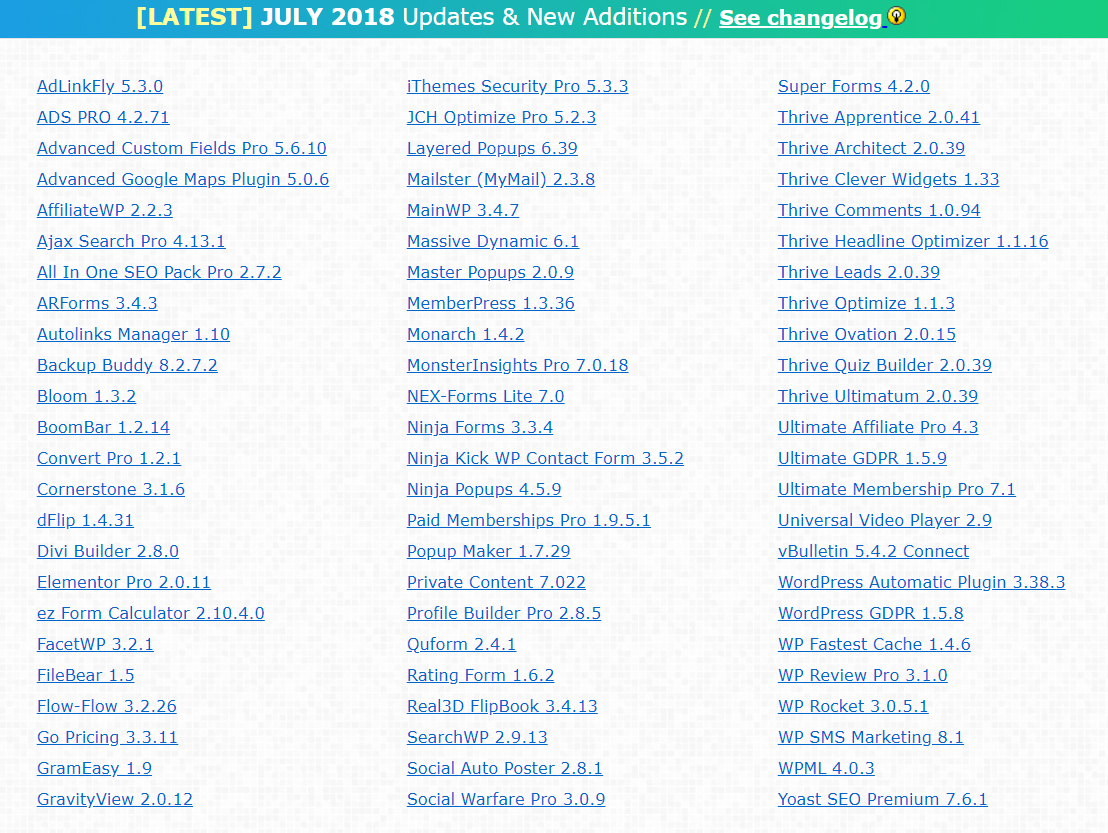Open GravityView 2.0.12
Screen dimensions: 1108x833
114,800
